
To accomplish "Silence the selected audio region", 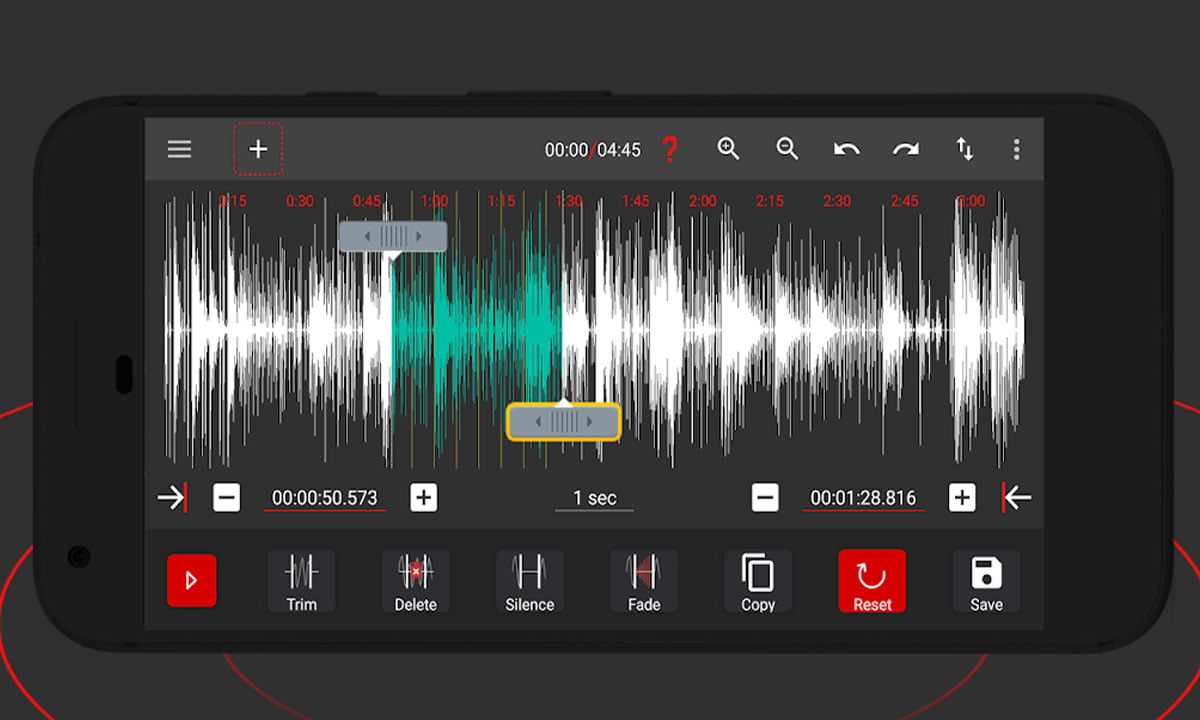I will (529, 581).
